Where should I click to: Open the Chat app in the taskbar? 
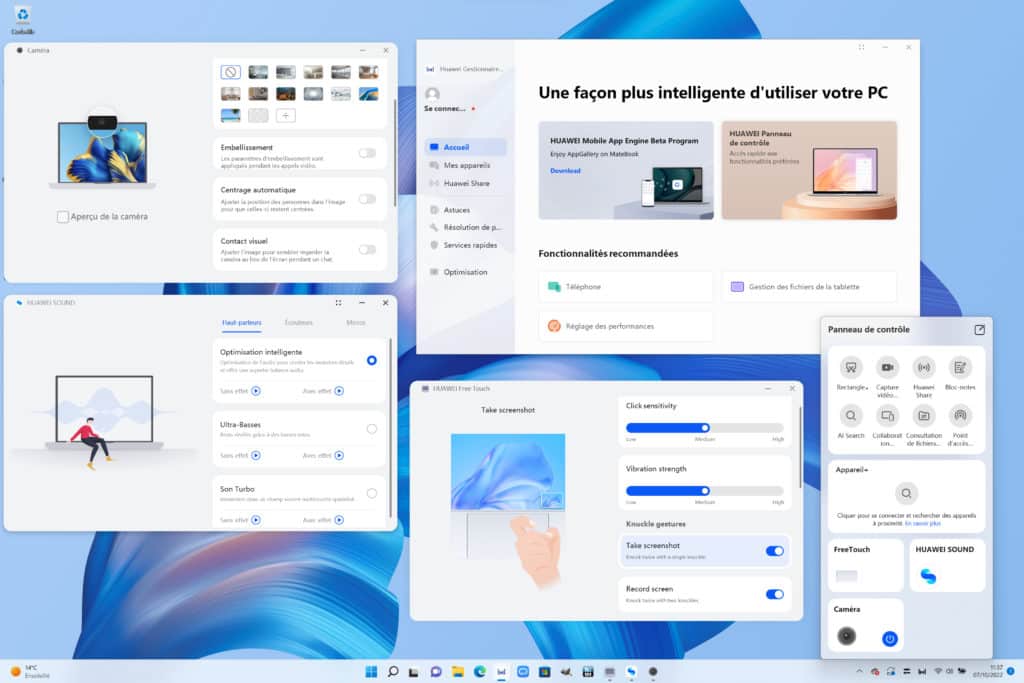(436, 671)
